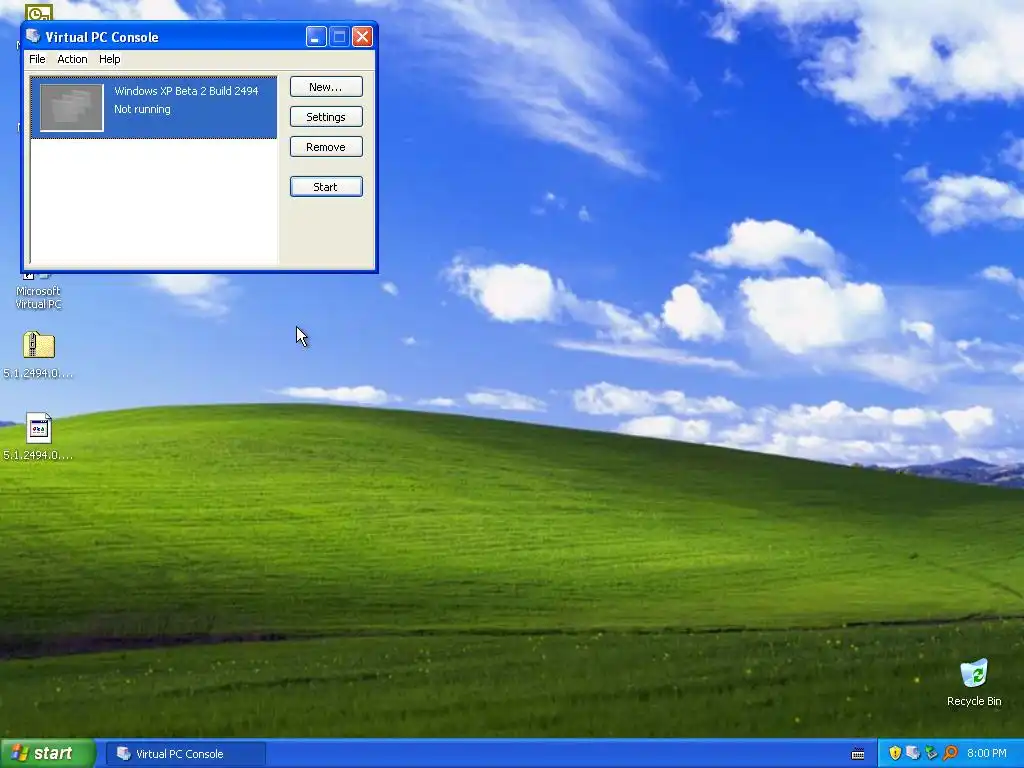
Task: Click the gray virtual machine thumbnail preview
Action: [x=71, y=107]
